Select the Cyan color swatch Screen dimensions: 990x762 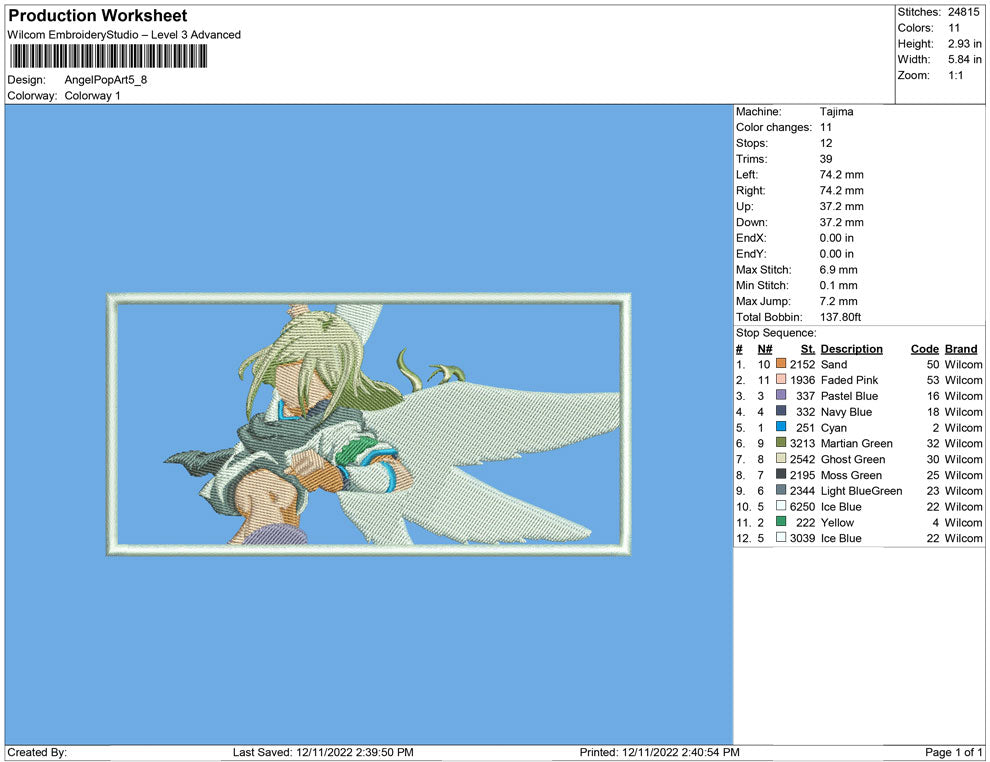781,428
